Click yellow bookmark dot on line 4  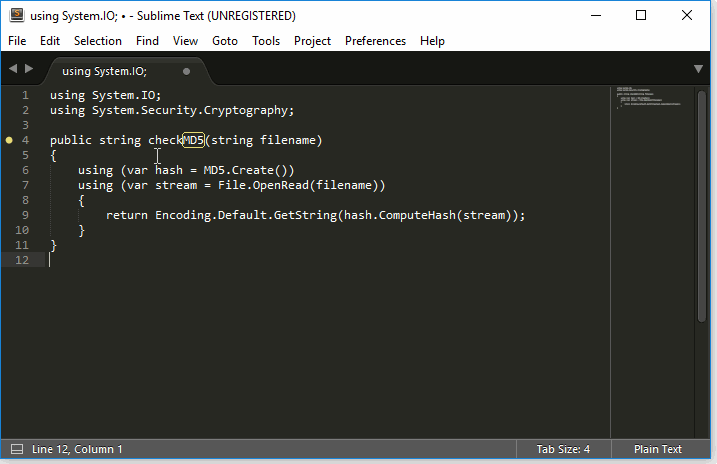9,140
